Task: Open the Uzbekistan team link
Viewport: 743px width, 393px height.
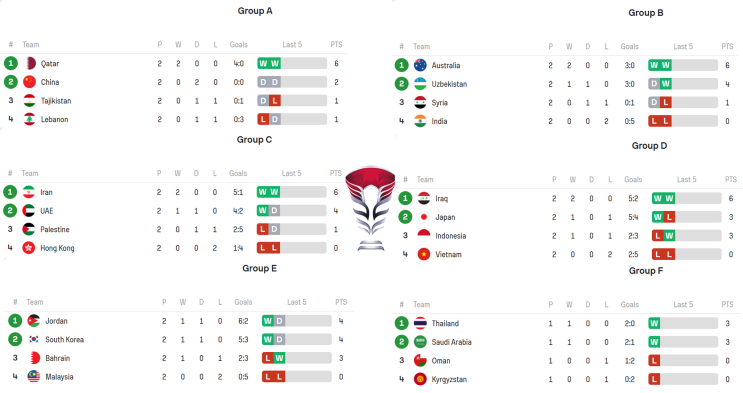Action: click(x=449, y=84)
